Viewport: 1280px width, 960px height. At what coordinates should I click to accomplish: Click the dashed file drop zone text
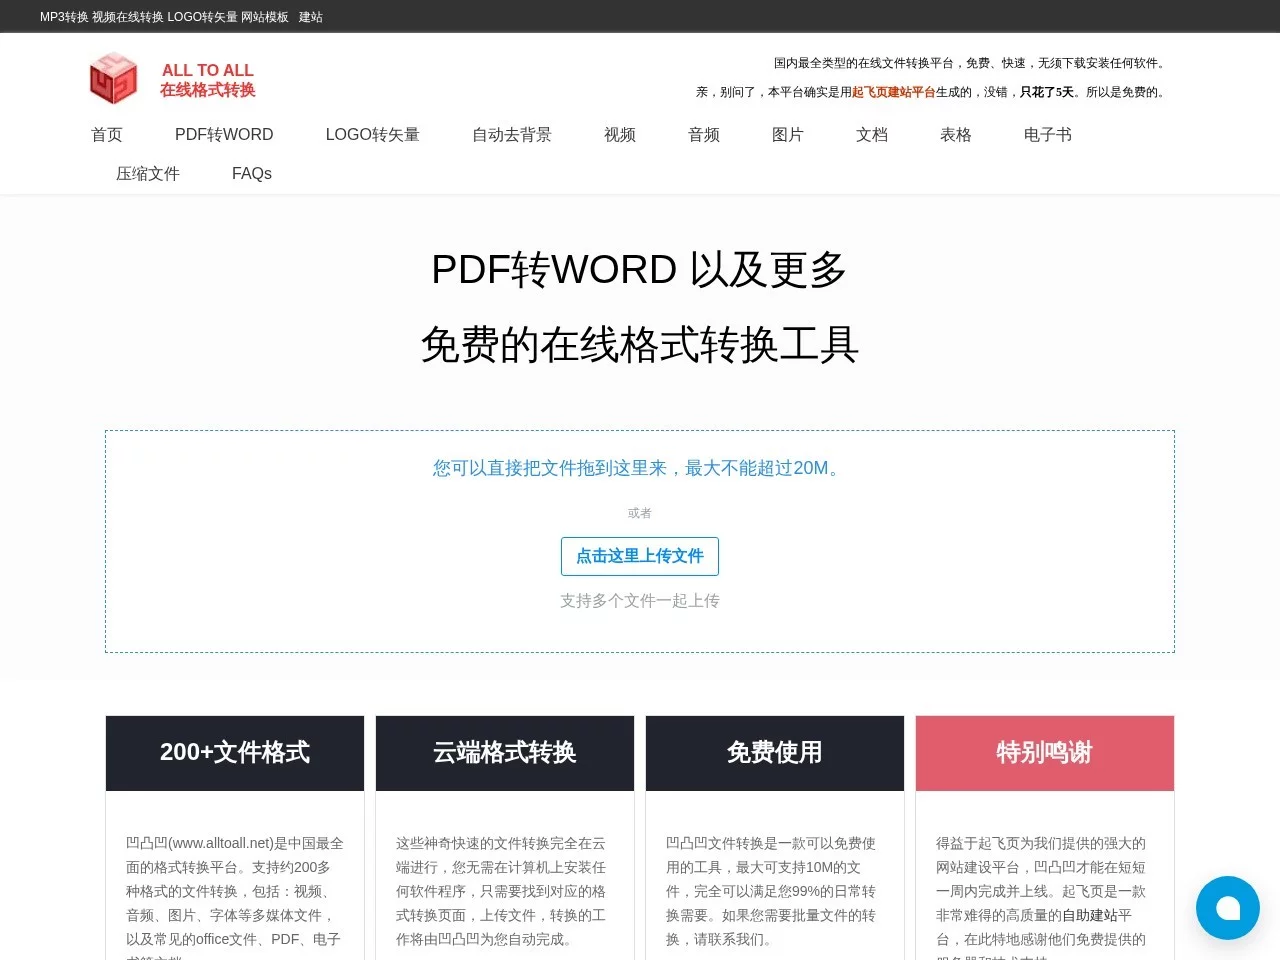[639, 468]
